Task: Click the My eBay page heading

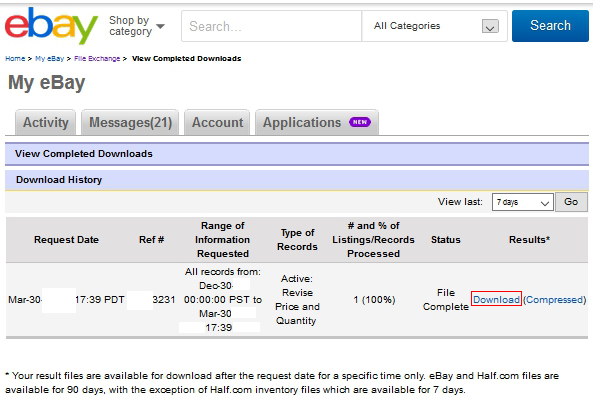Action: (x=47, y=82)
